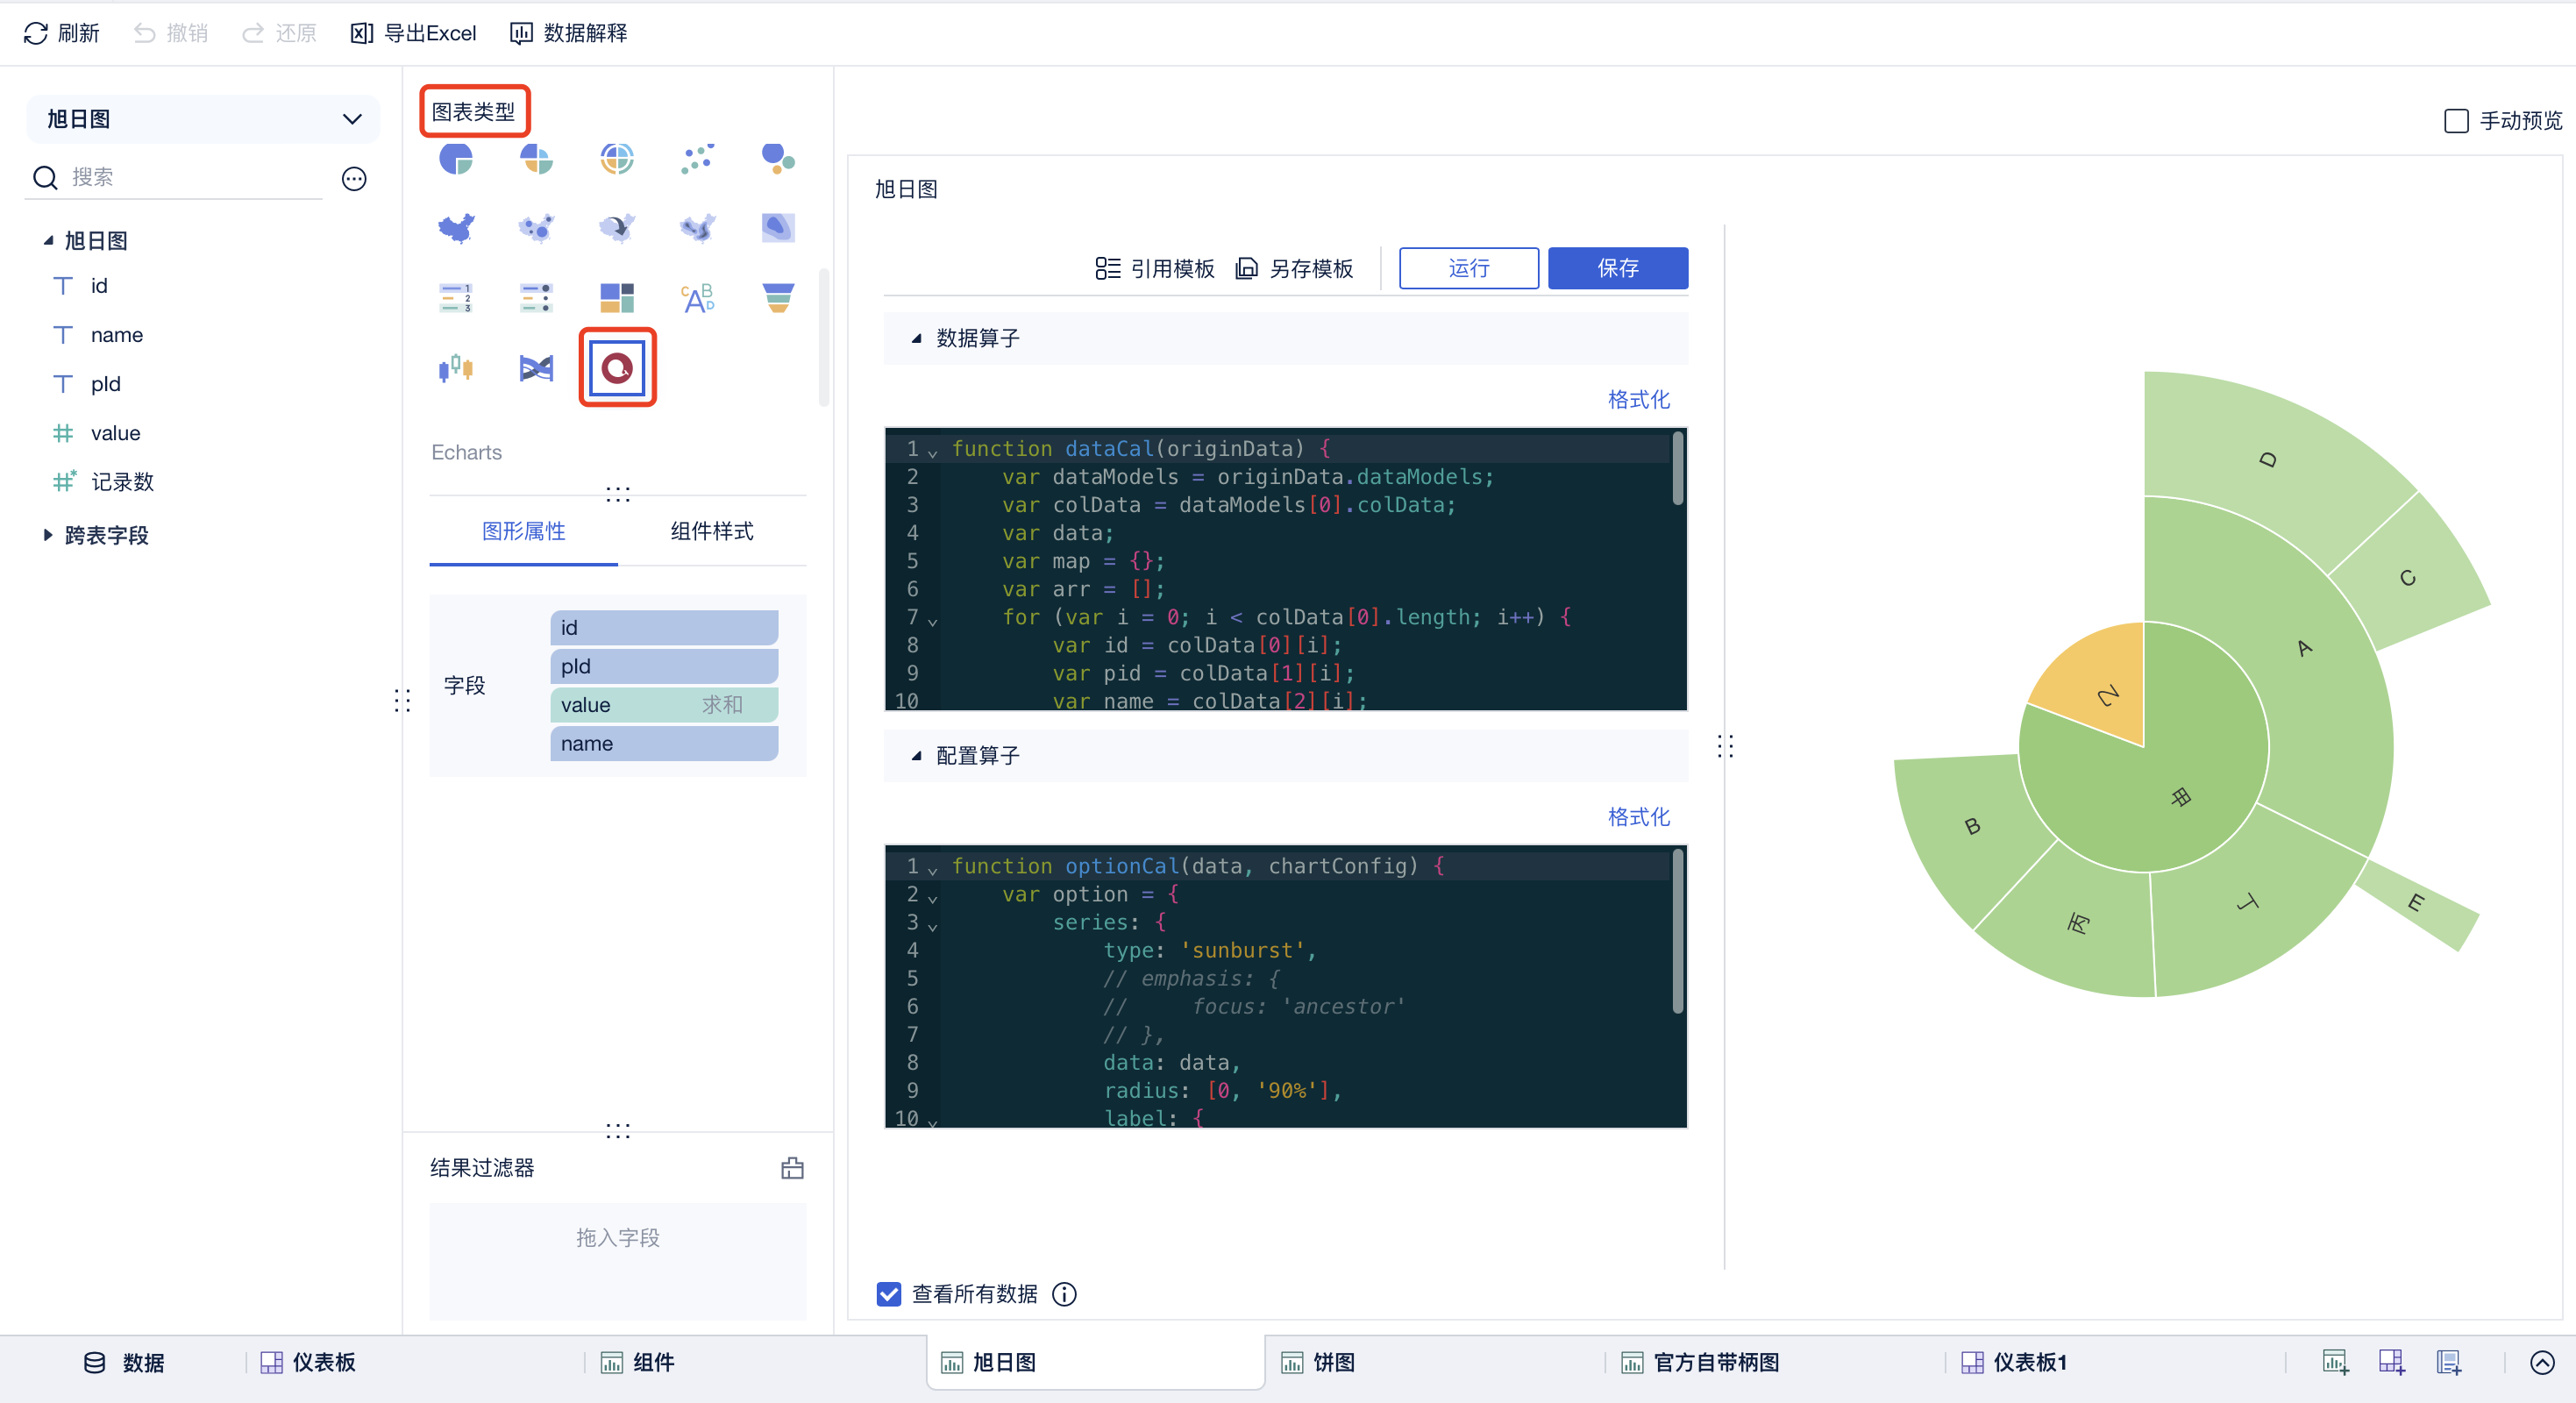The image size is (2576, 1403).
Task: Select the candlestick chart icon
Action: 456,368
